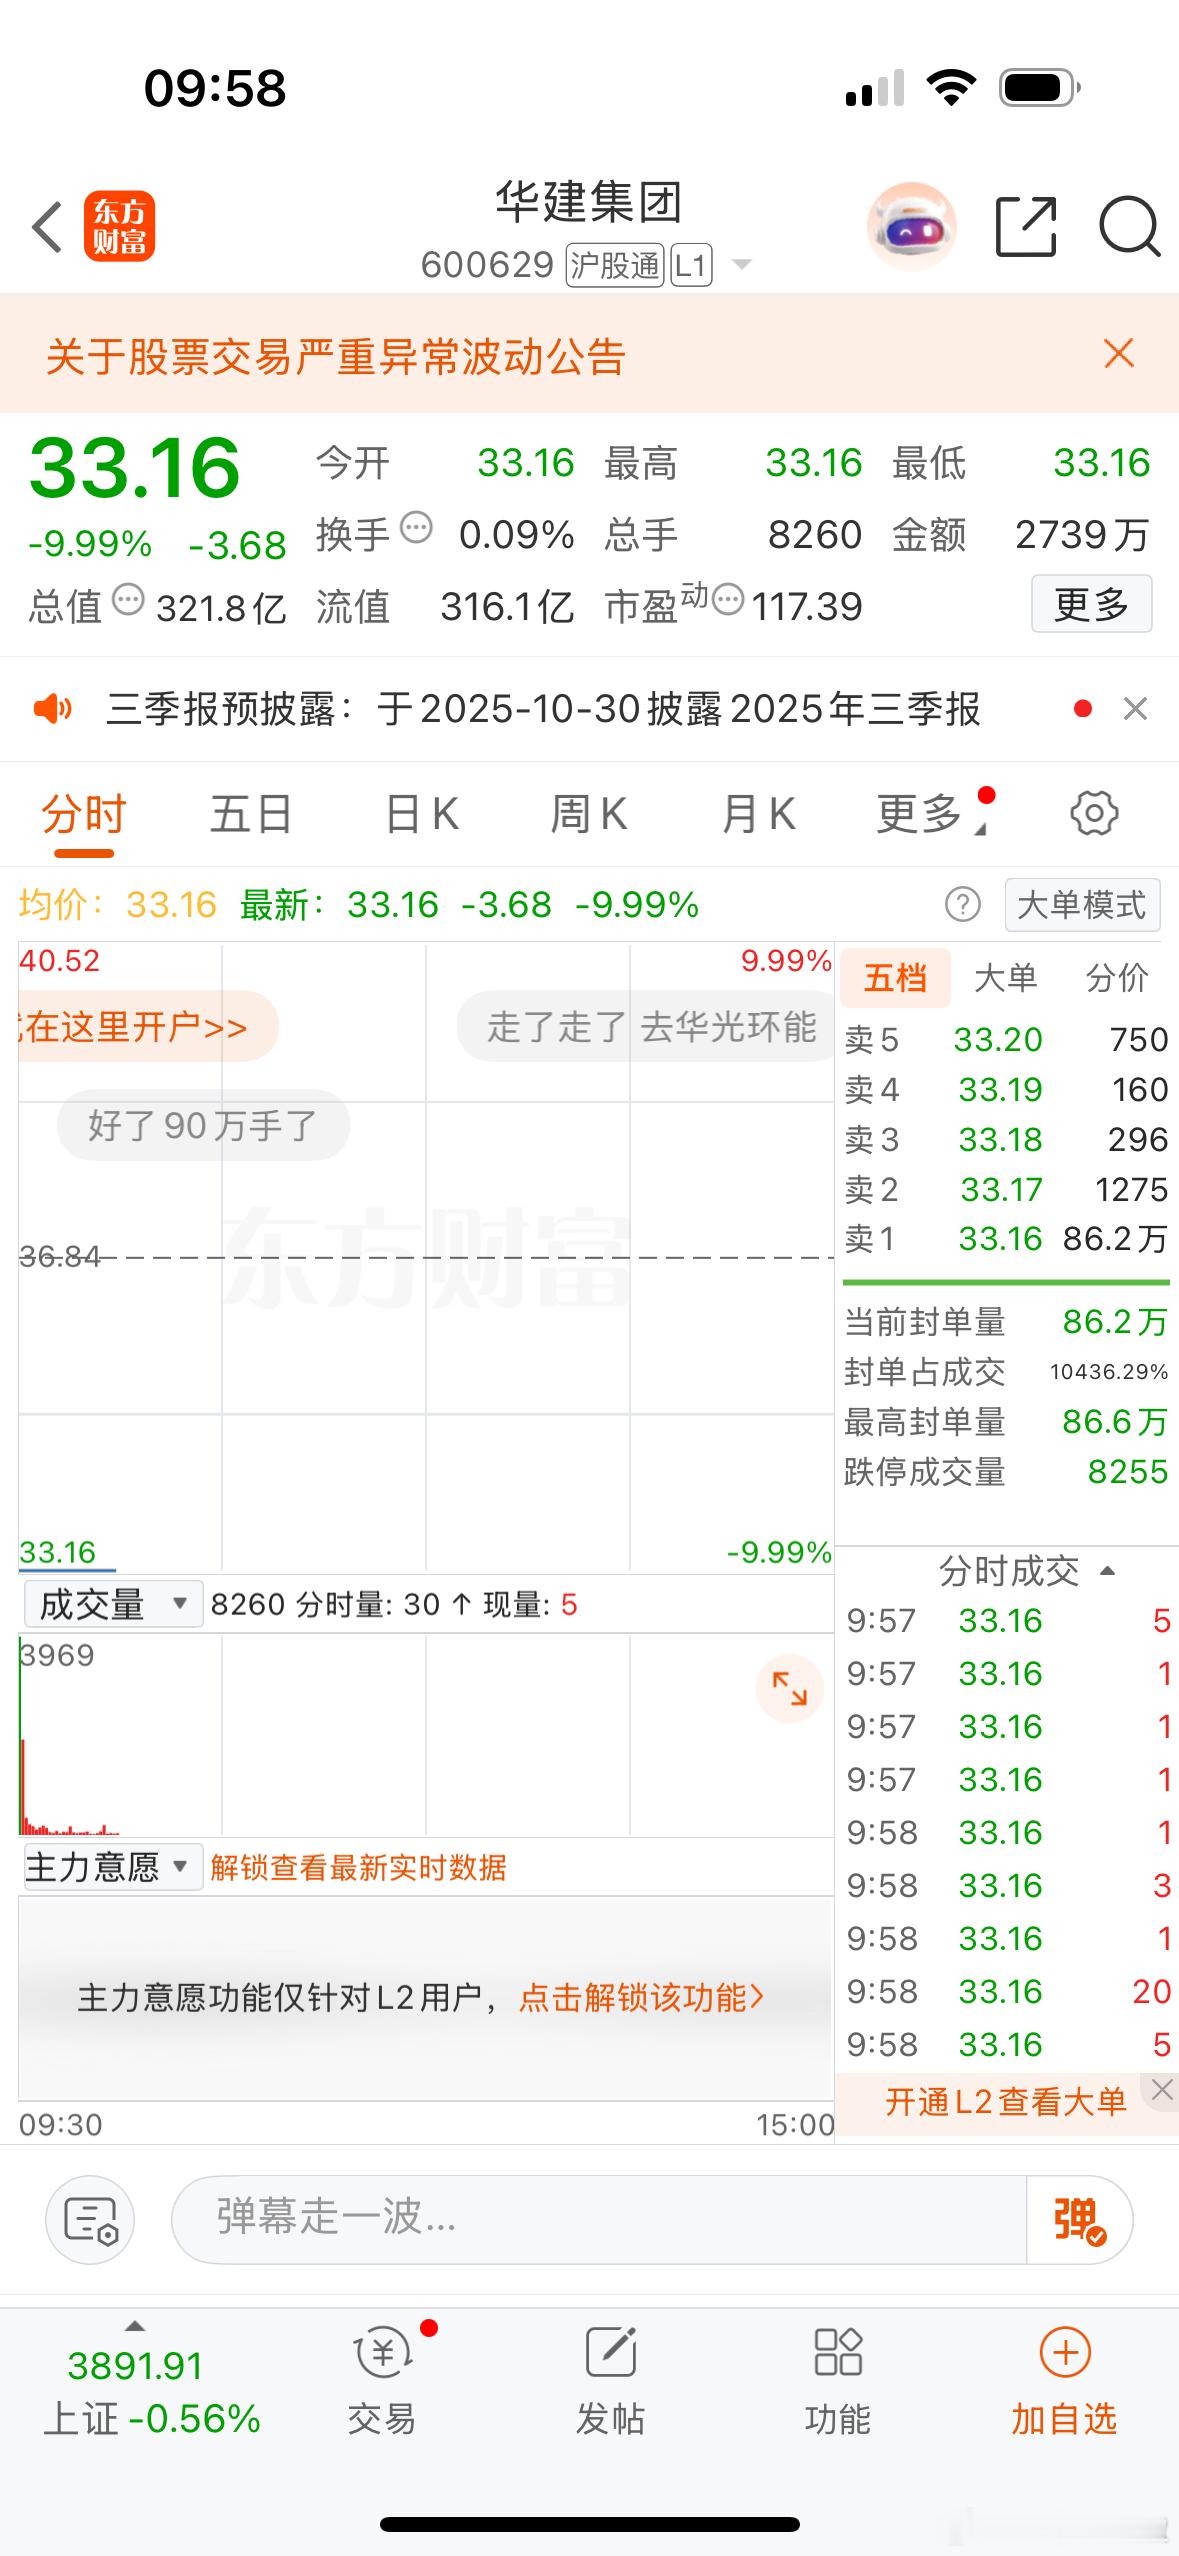Open 关于股票交易严重异常波动公告 announcement
Image resolution: width=1179 pixels, height=2556 pixels.
[x=336, y=356]
